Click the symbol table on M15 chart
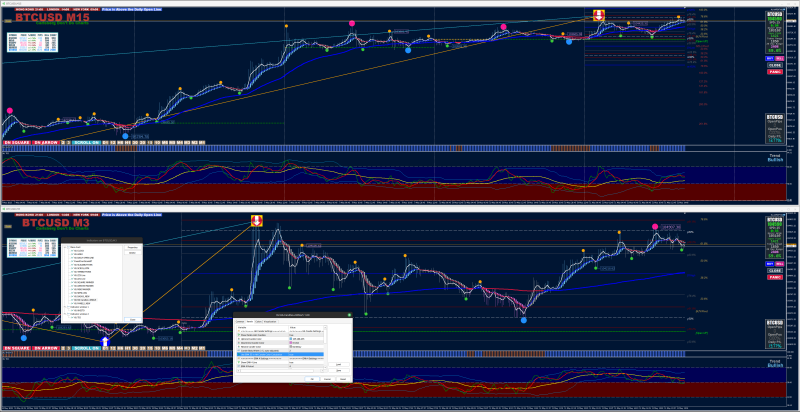800x412 pixels. pyautogui.click(x=32, y=42)
